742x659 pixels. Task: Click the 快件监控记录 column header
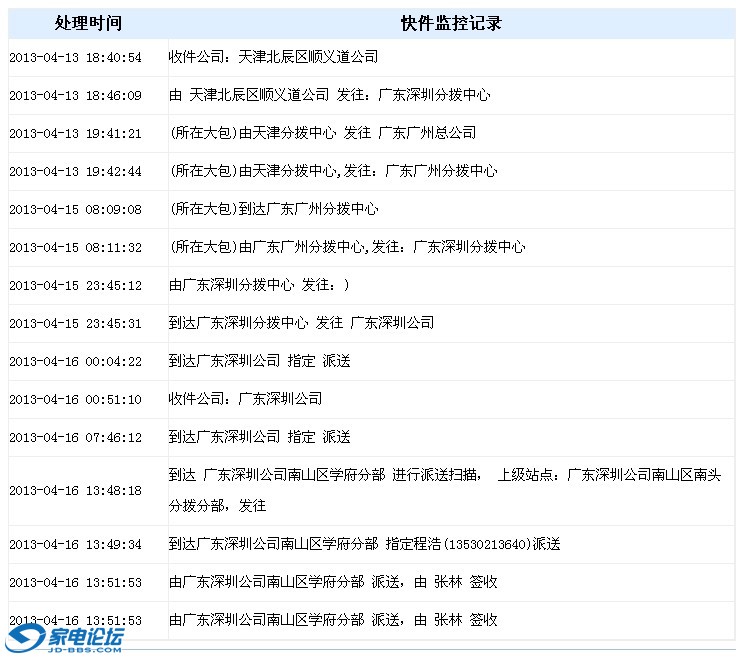coord(451,24)
